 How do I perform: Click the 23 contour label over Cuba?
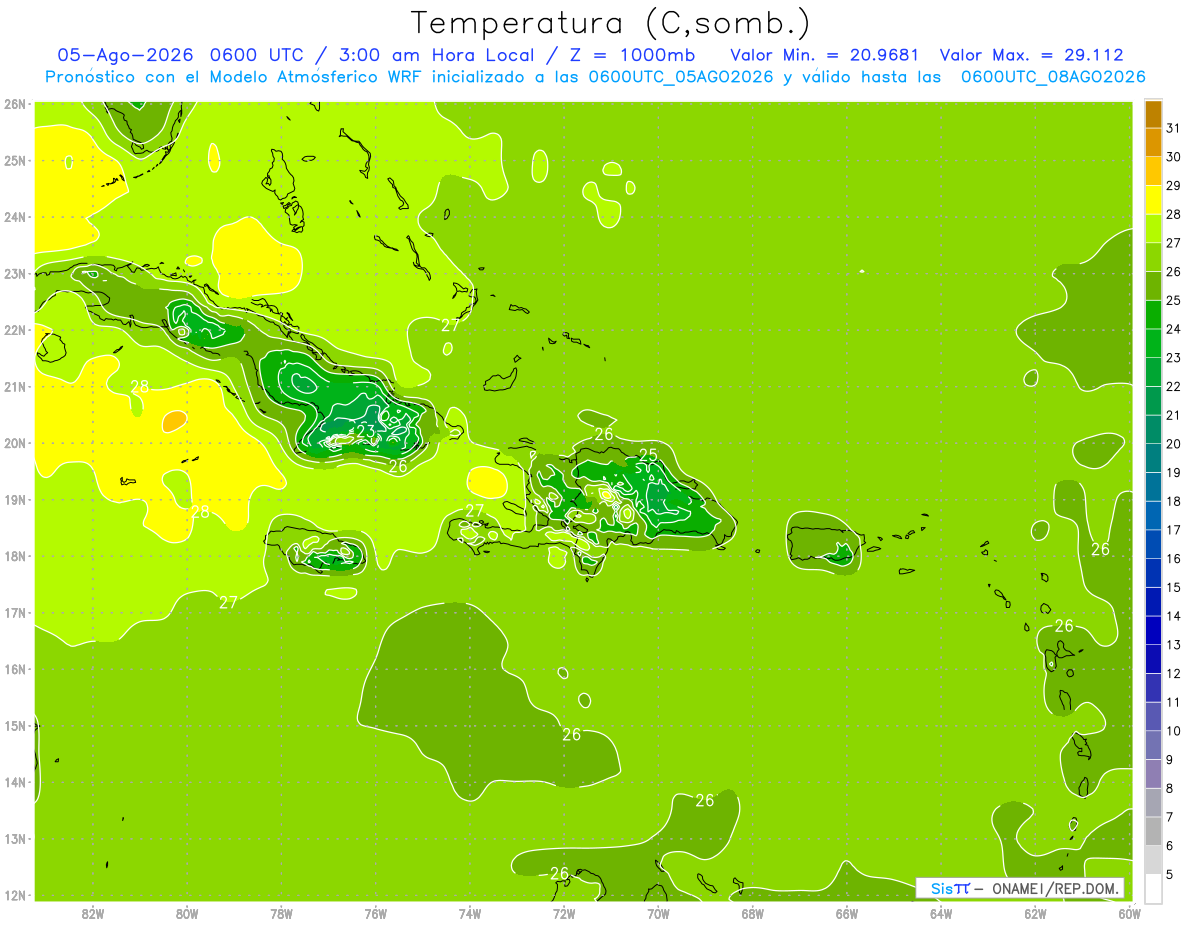(x=366, y=432)
